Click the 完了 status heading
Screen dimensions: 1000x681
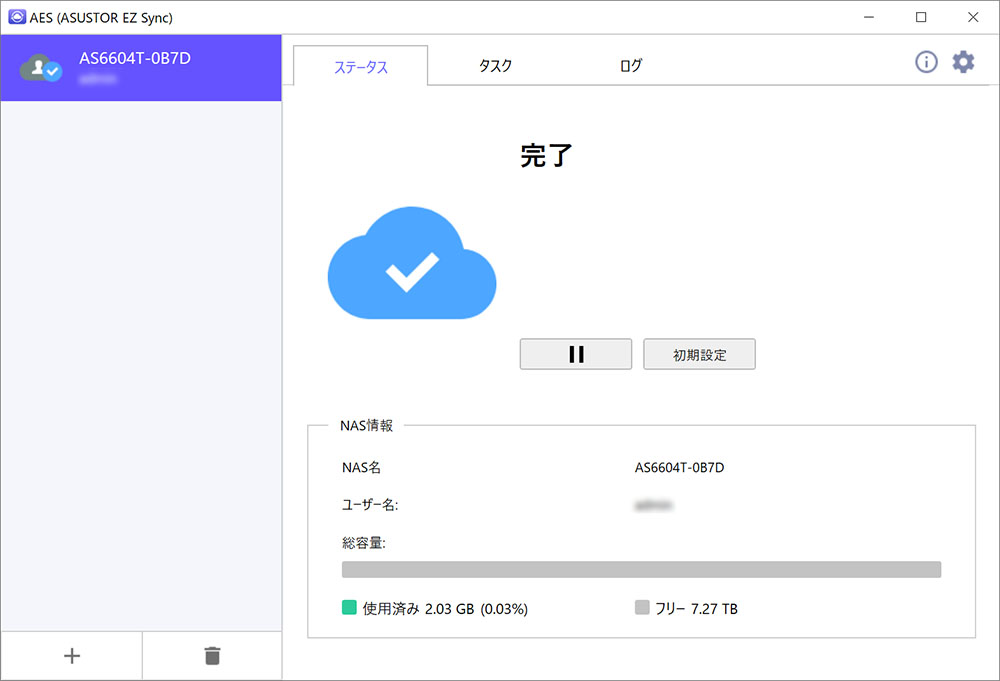(547, 155)
